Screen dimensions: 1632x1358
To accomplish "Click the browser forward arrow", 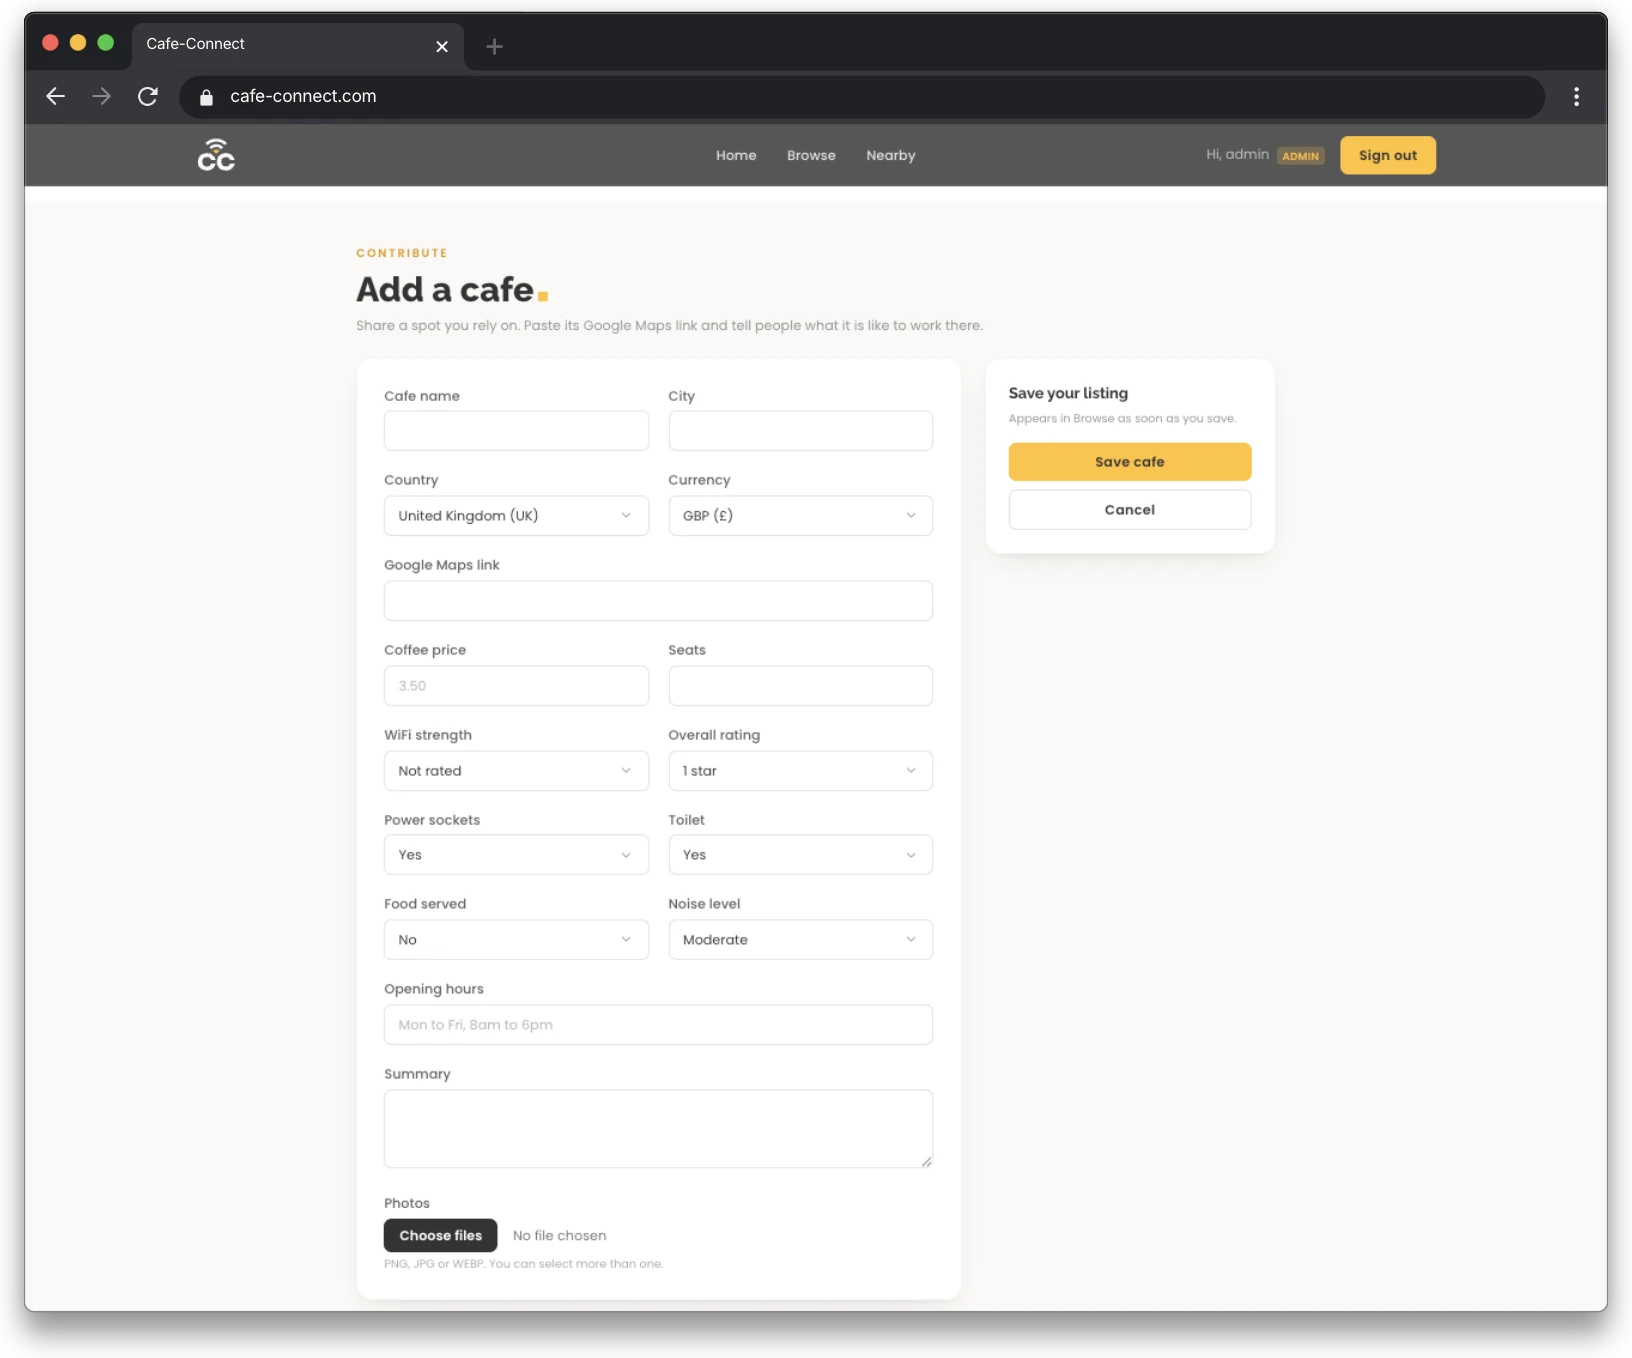I will point(101,96).
